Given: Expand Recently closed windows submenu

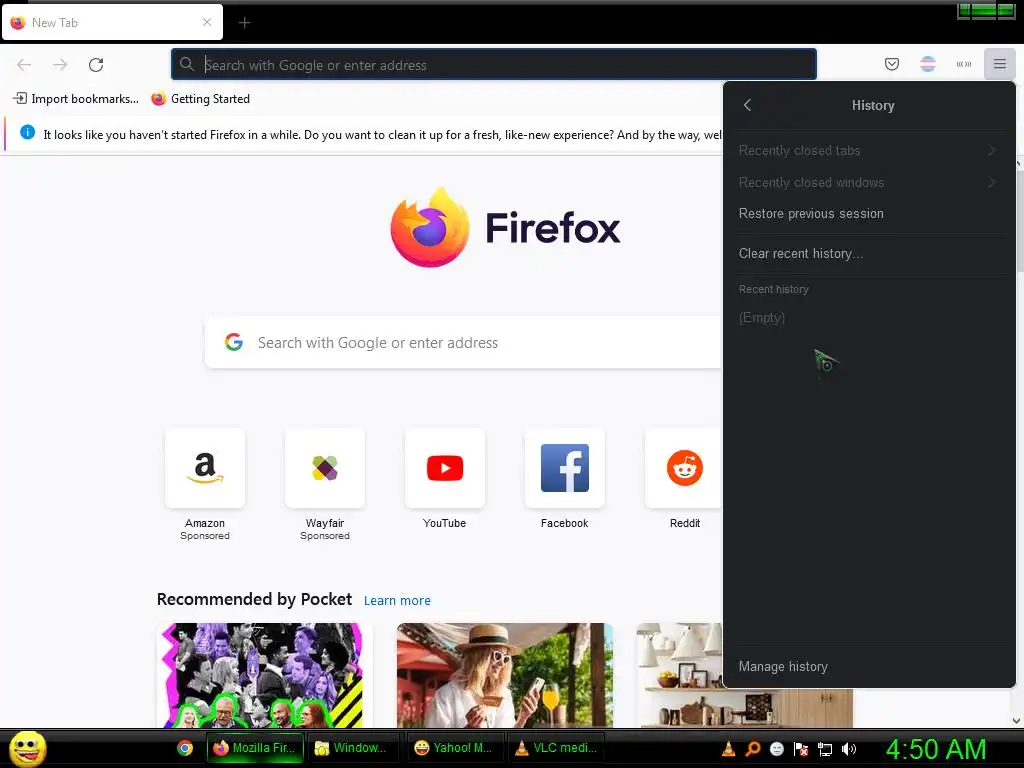Looking at the screenshot, I should coord(869,182).
